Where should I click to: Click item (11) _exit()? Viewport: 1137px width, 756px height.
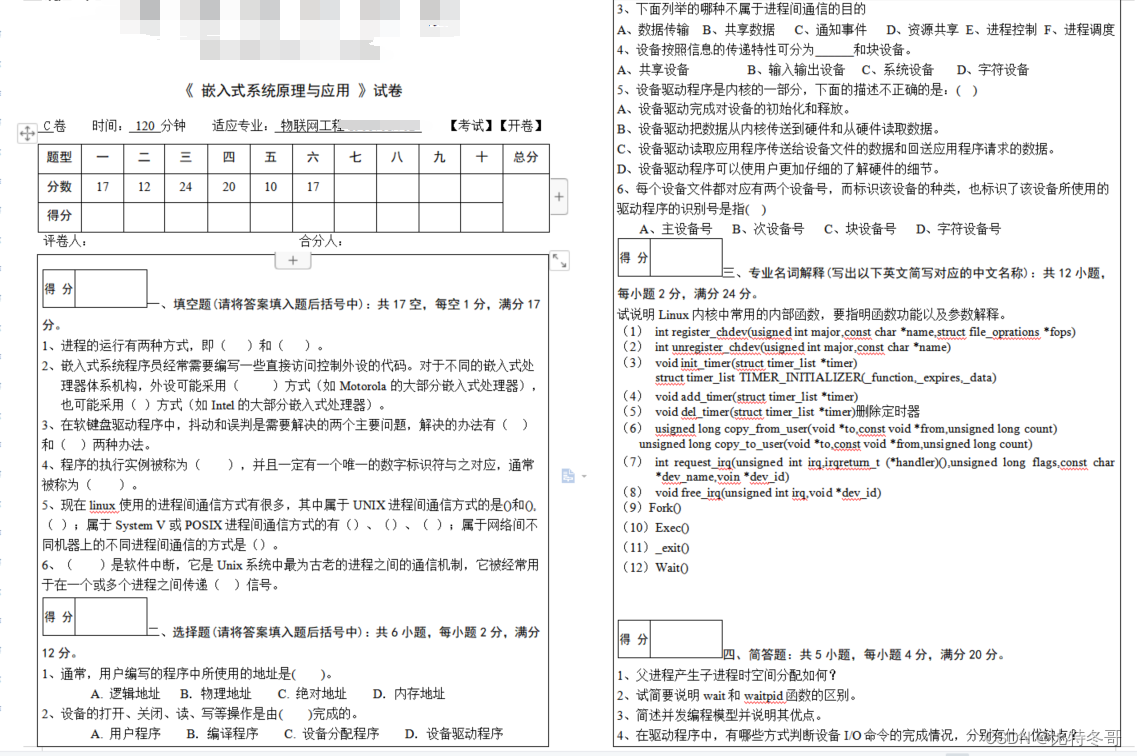656,548
